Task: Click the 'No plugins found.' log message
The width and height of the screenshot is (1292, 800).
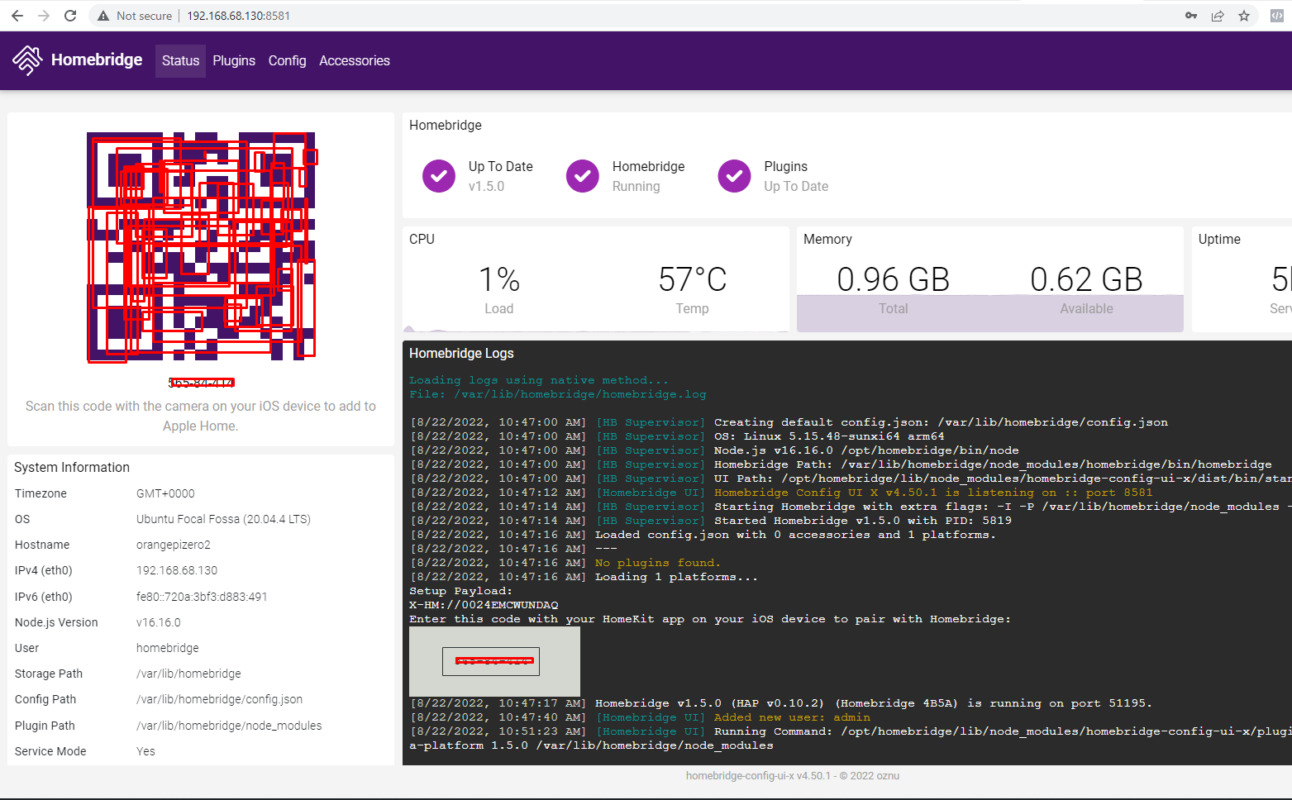Action: click(658, 563)
